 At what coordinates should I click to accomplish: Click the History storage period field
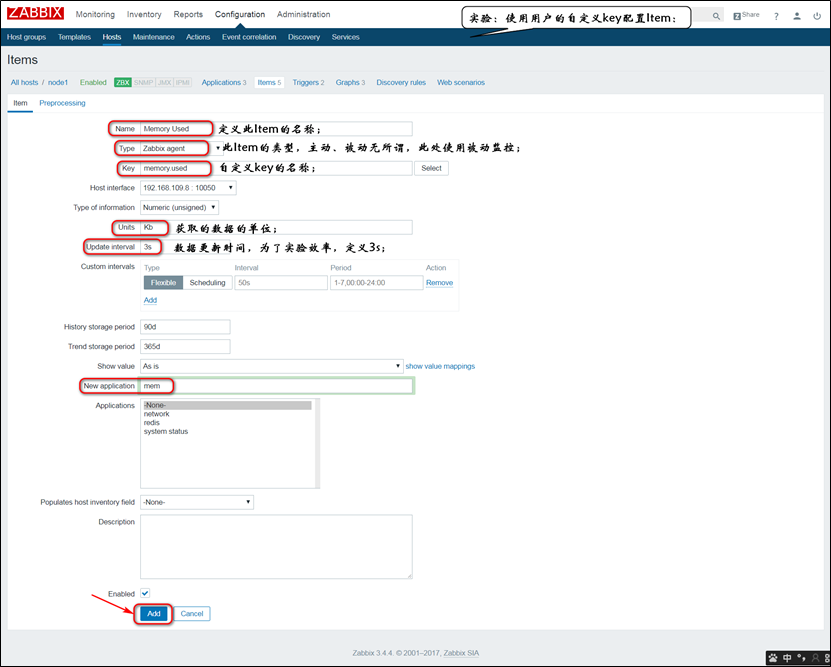[185, 327]
